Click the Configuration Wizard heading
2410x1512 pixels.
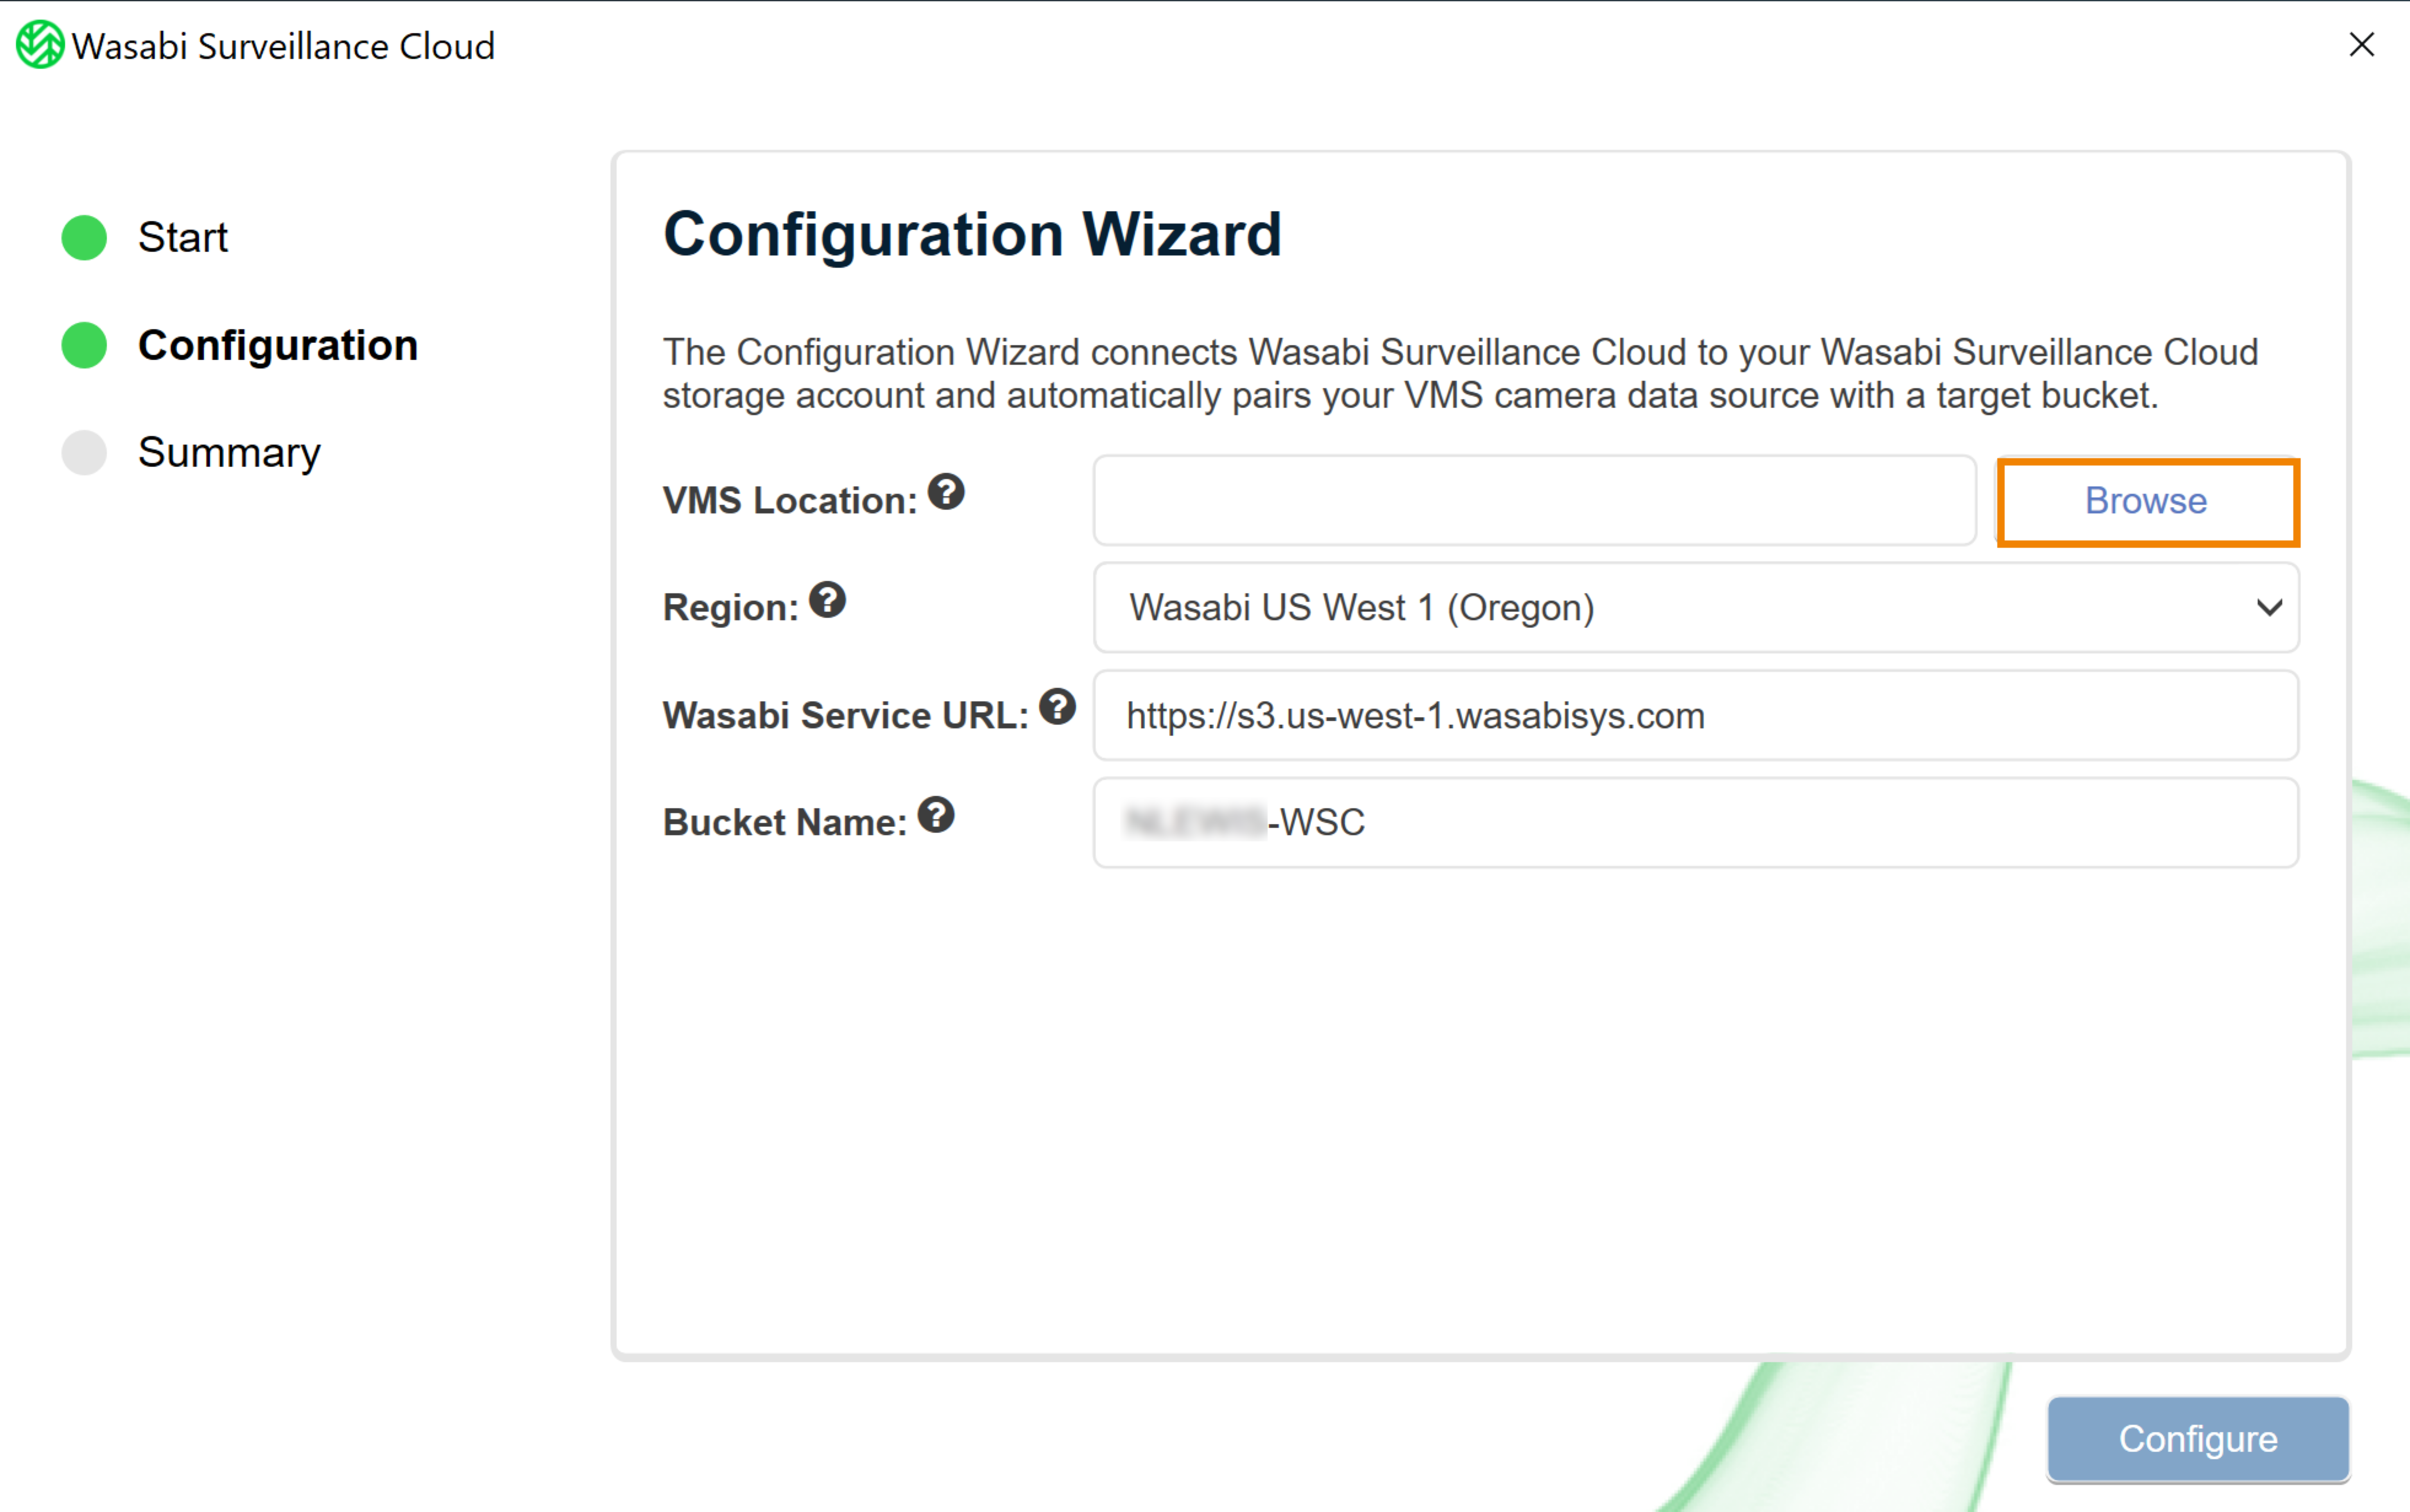[972, 234]
